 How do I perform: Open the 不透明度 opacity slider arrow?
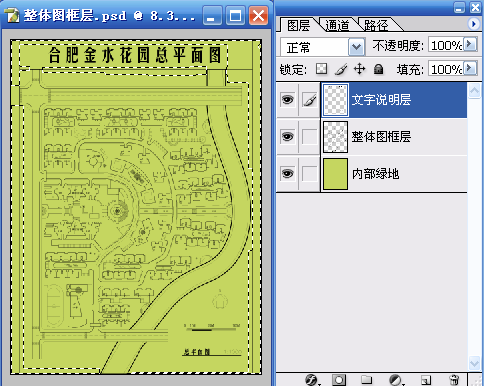[470, 44]
